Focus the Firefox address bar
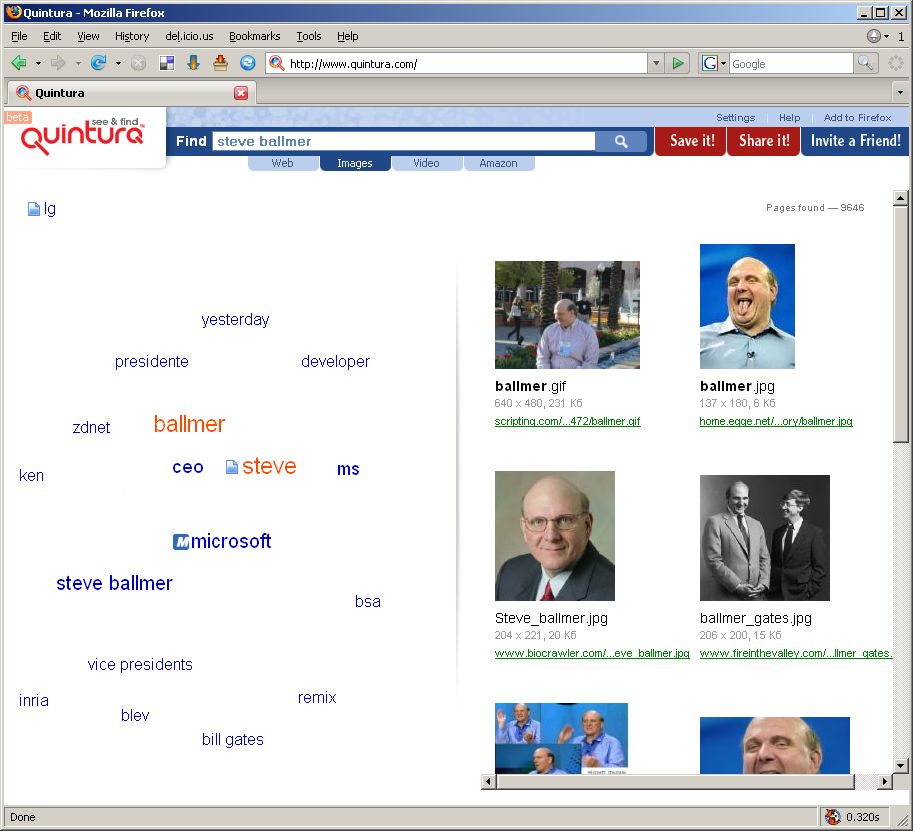Screen dimensions: 913x831 [467, 63]
